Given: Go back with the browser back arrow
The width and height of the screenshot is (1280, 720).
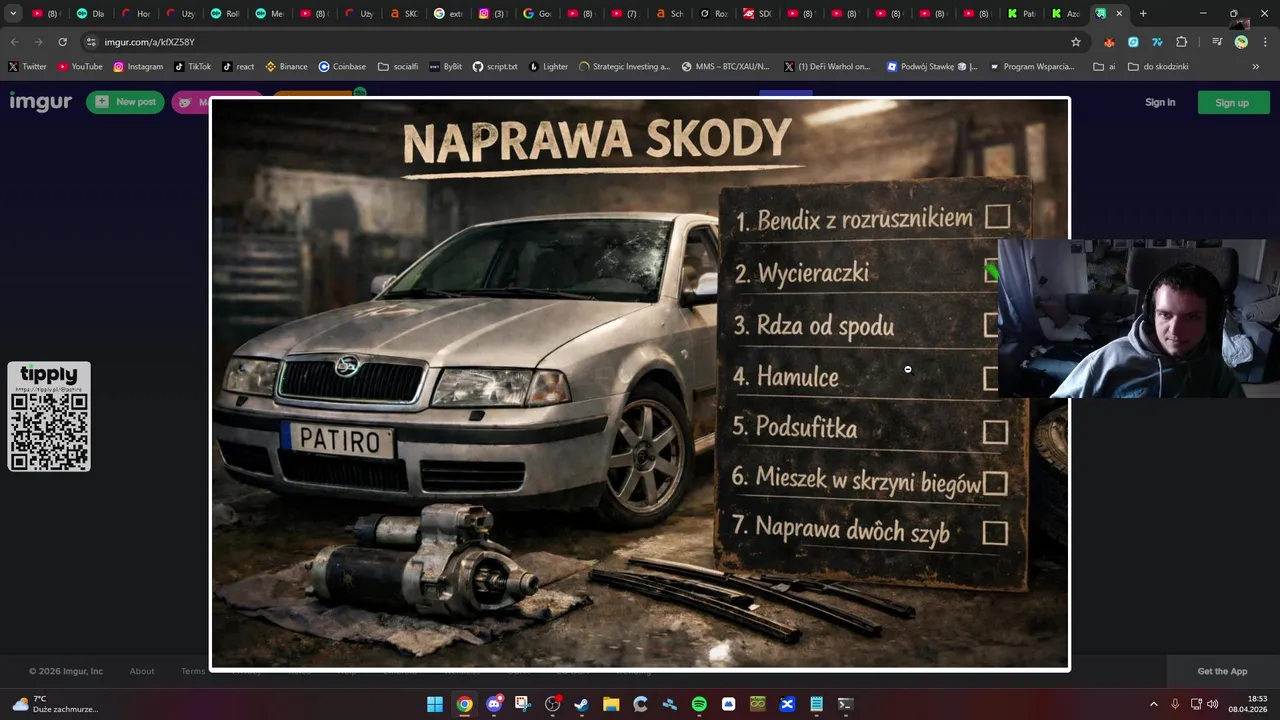Looking at the screenshot, I should (x=14, y=42).
